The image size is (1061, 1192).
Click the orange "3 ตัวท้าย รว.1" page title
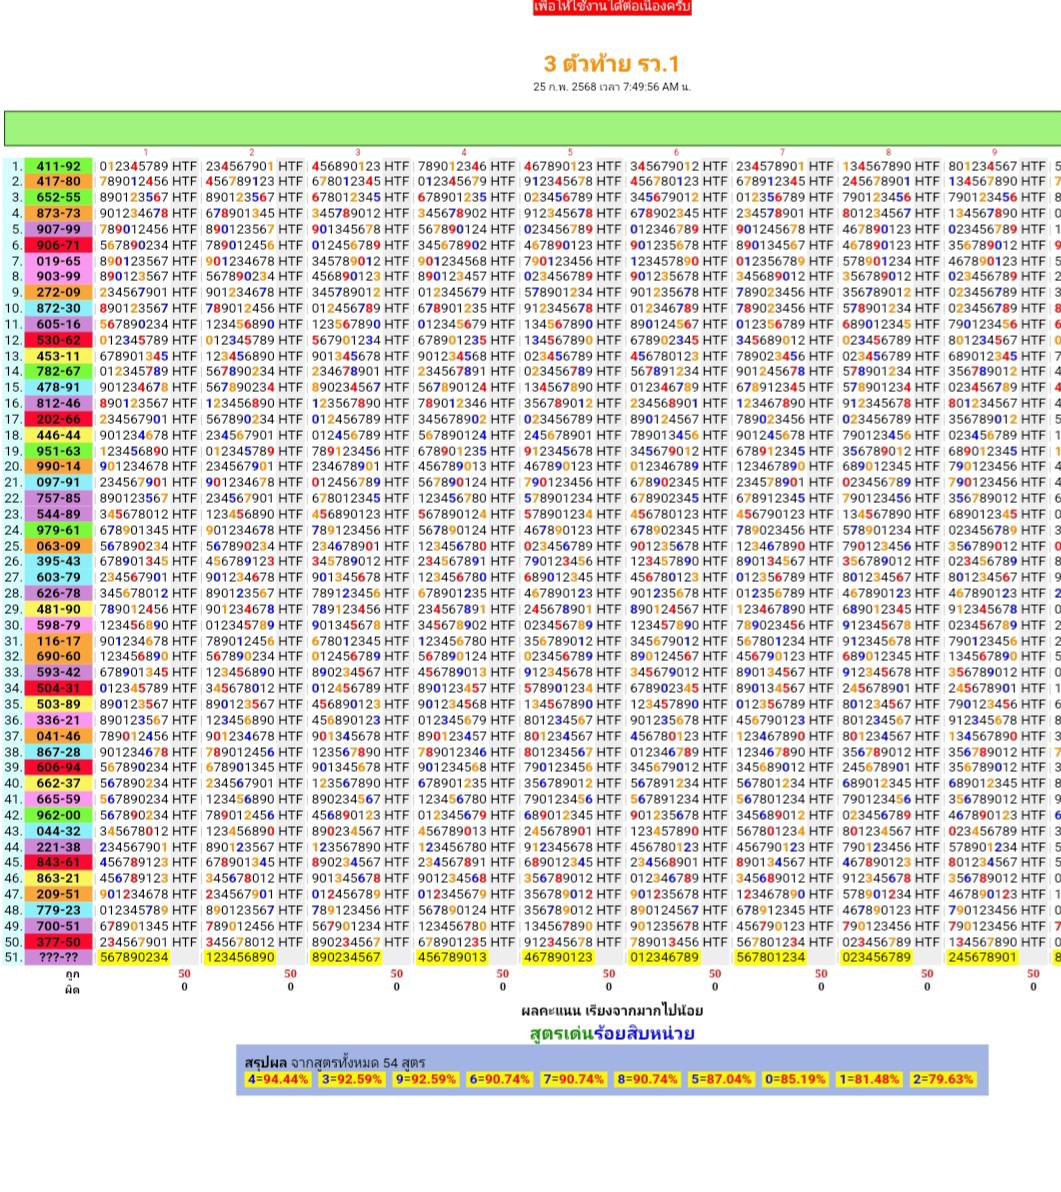[x=611, y=64]
